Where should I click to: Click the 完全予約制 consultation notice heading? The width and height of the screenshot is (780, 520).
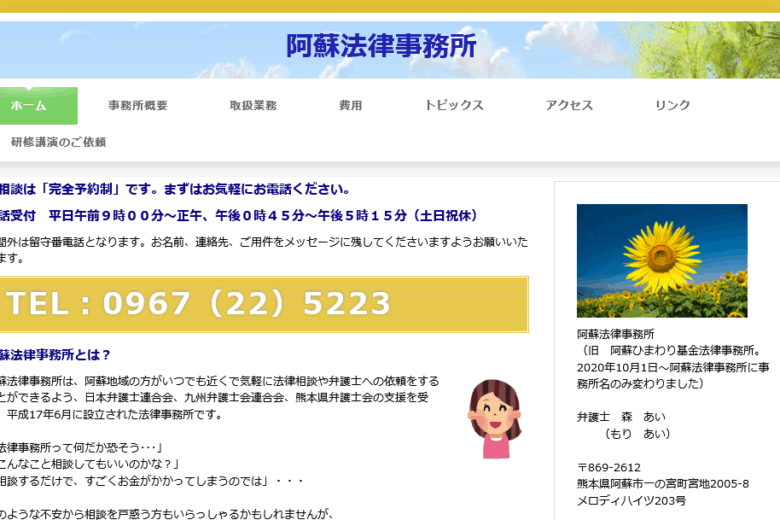tap(174, 189)
